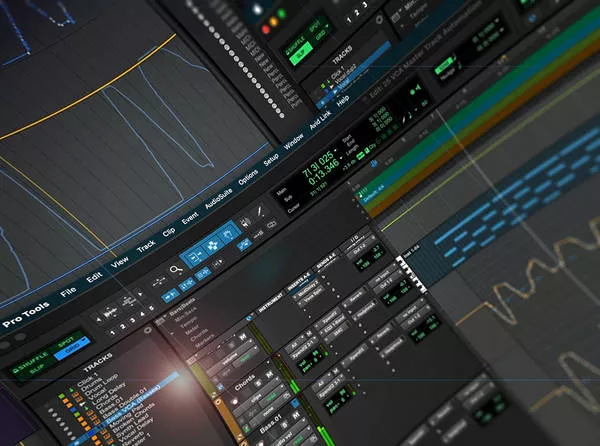Recall zoom preset 1 in back window
This screenshot has height=446, width=600.
tap(349, 20)
